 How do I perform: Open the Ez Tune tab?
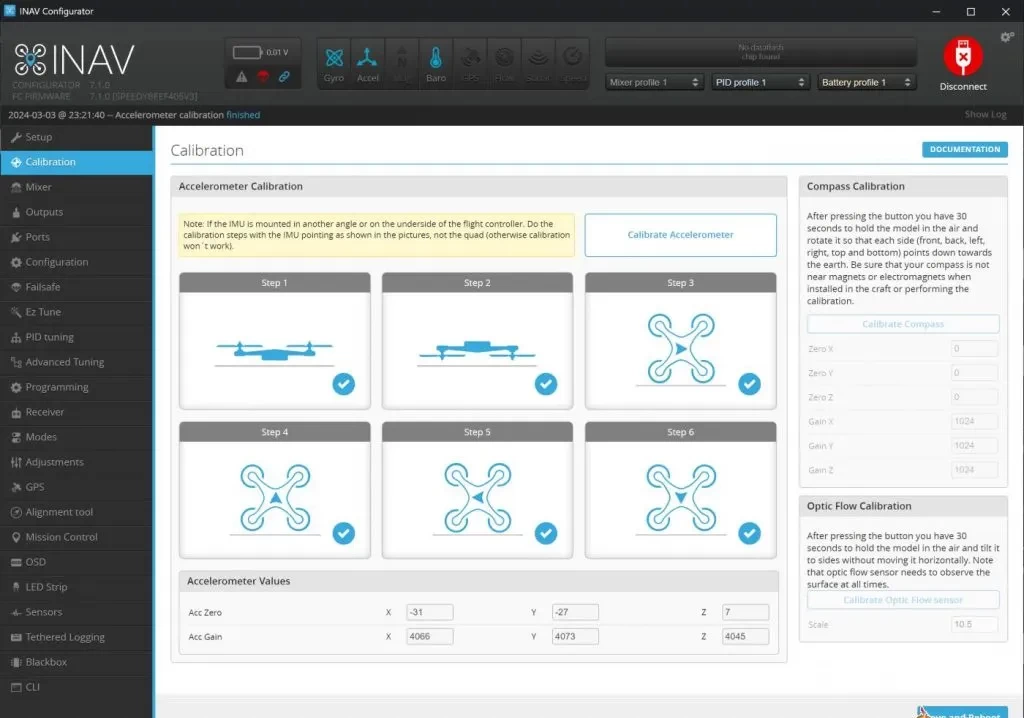[x=76, y=312]
